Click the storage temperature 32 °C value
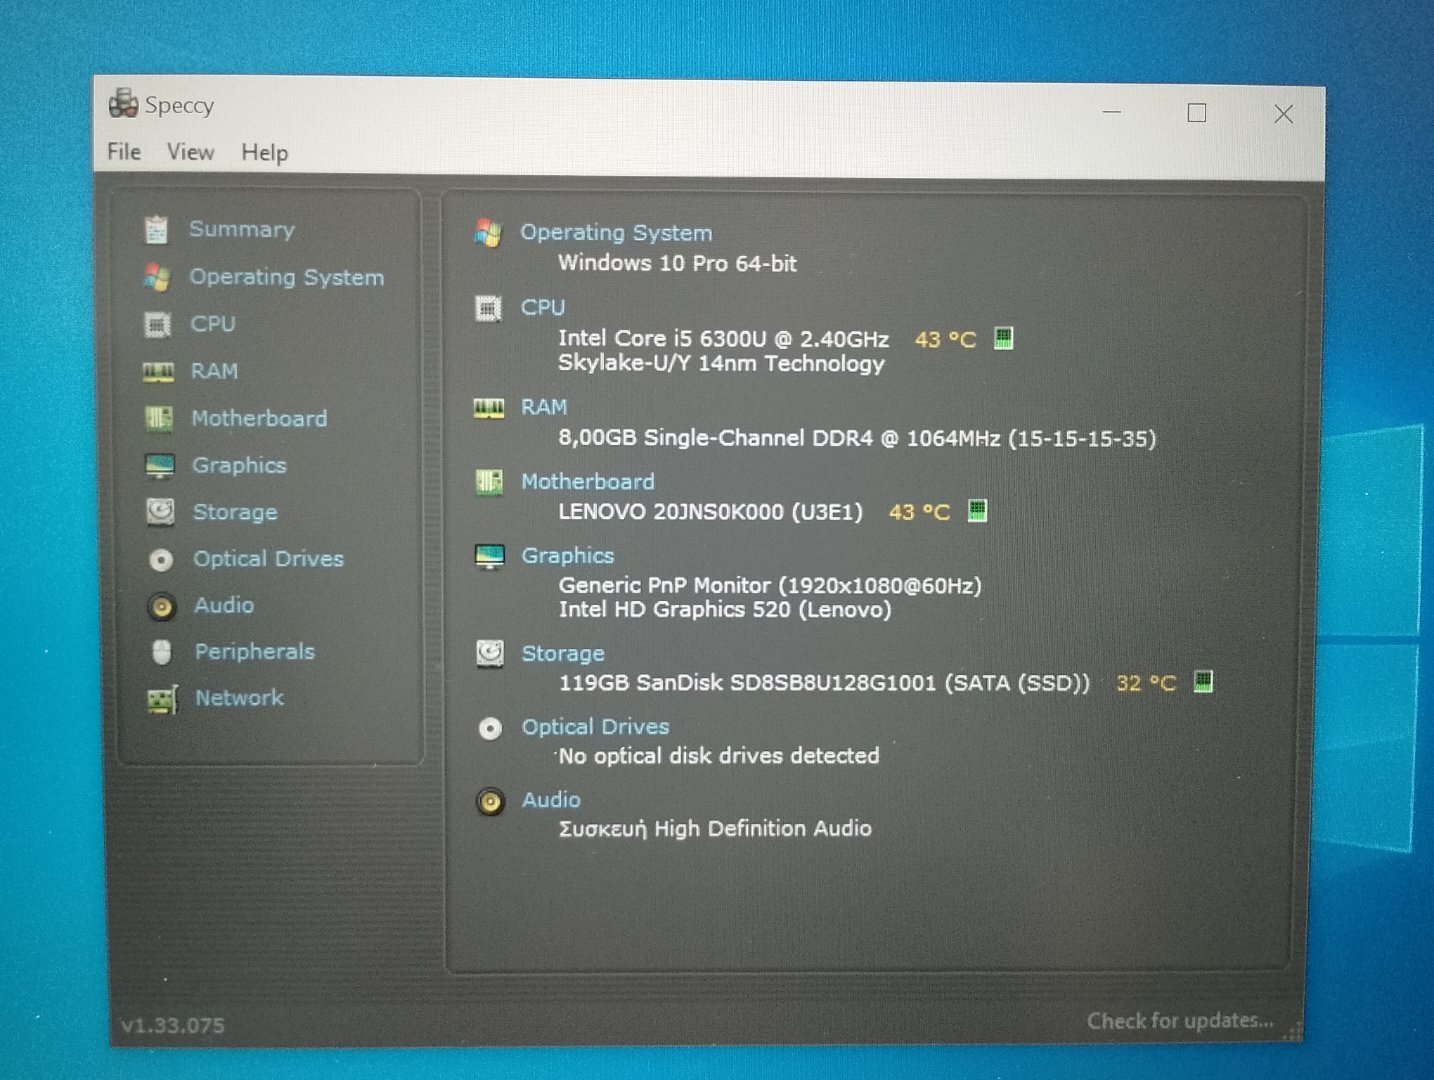This screenshot has width=1434, height=1080. pyautogui.click(x=1146, y=683)
